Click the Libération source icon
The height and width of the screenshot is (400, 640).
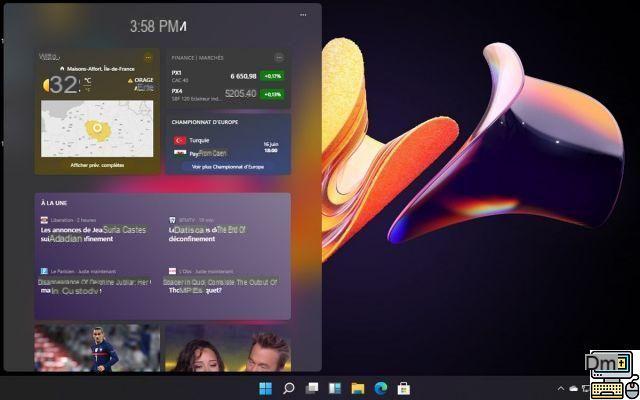pos(44,220)
